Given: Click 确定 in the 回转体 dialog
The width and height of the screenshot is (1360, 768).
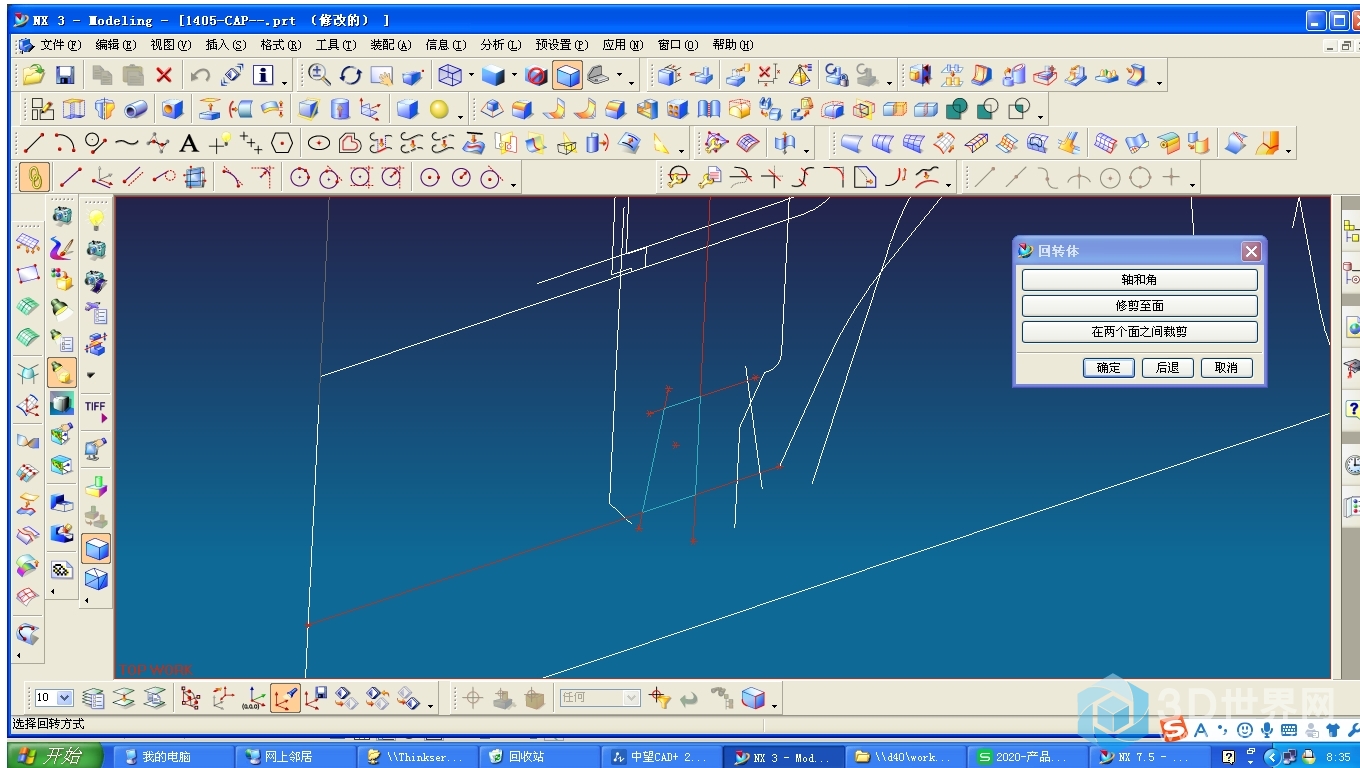Looking at the screenshot, I should [1109, 368].
